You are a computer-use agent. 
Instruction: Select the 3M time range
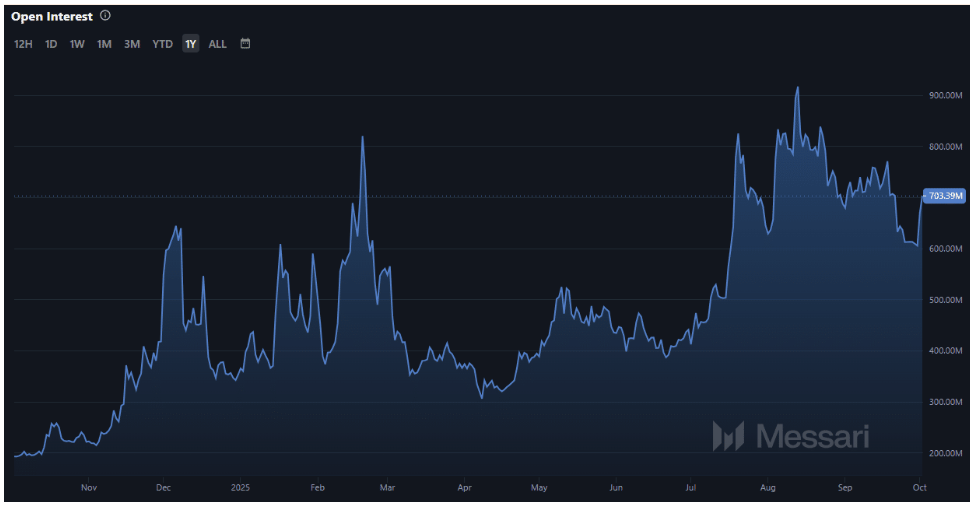click(132, 44)
